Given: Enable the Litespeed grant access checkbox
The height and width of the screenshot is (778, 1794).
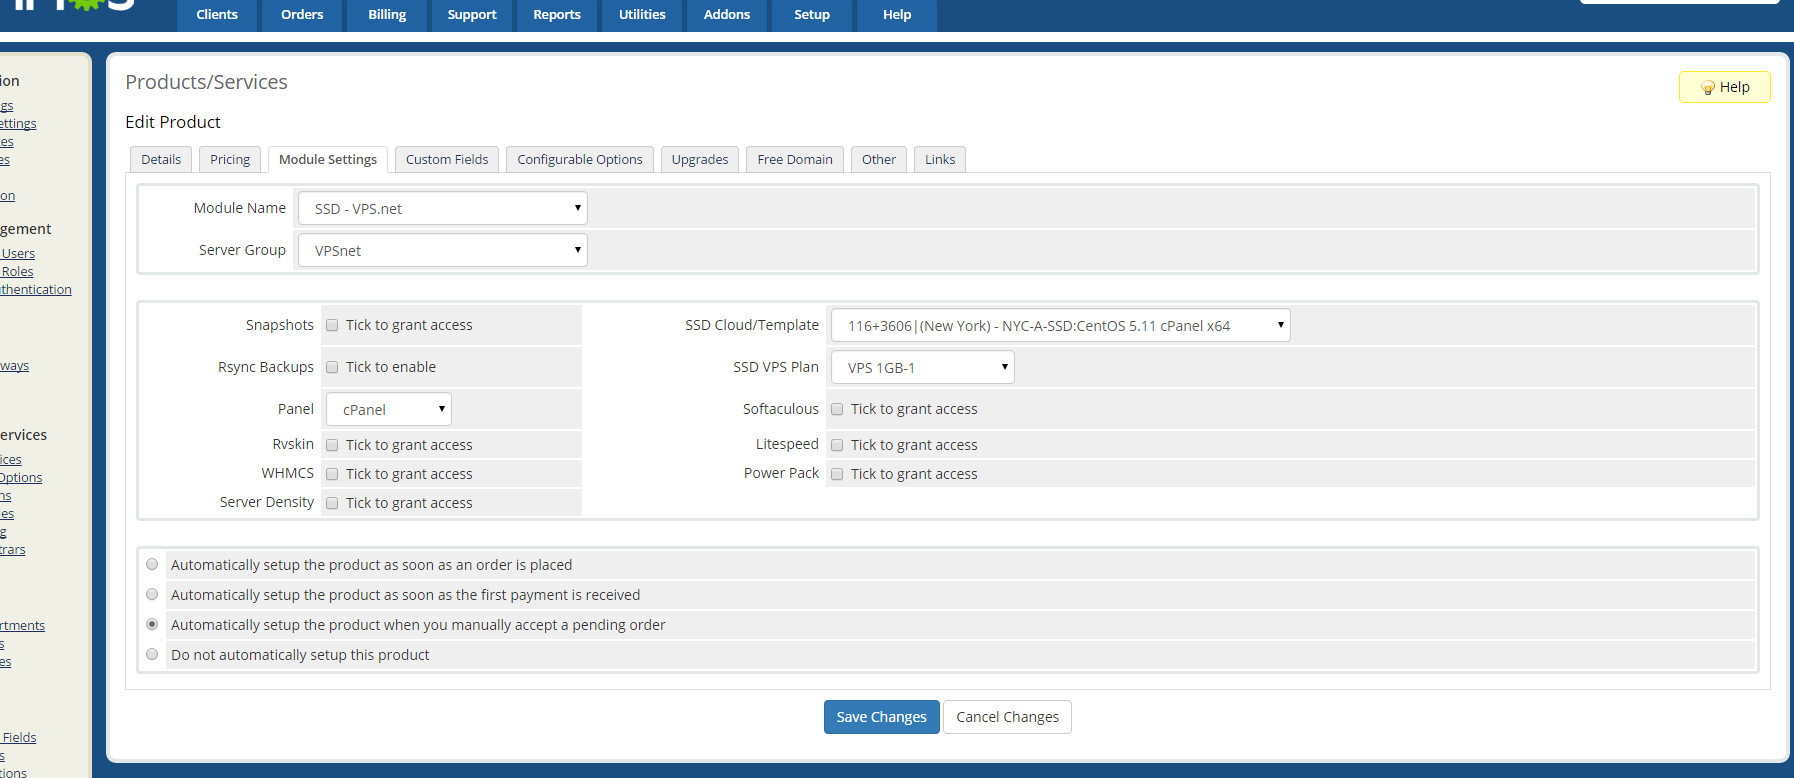Looking at the screenshot, I should (x=837, y=445).
